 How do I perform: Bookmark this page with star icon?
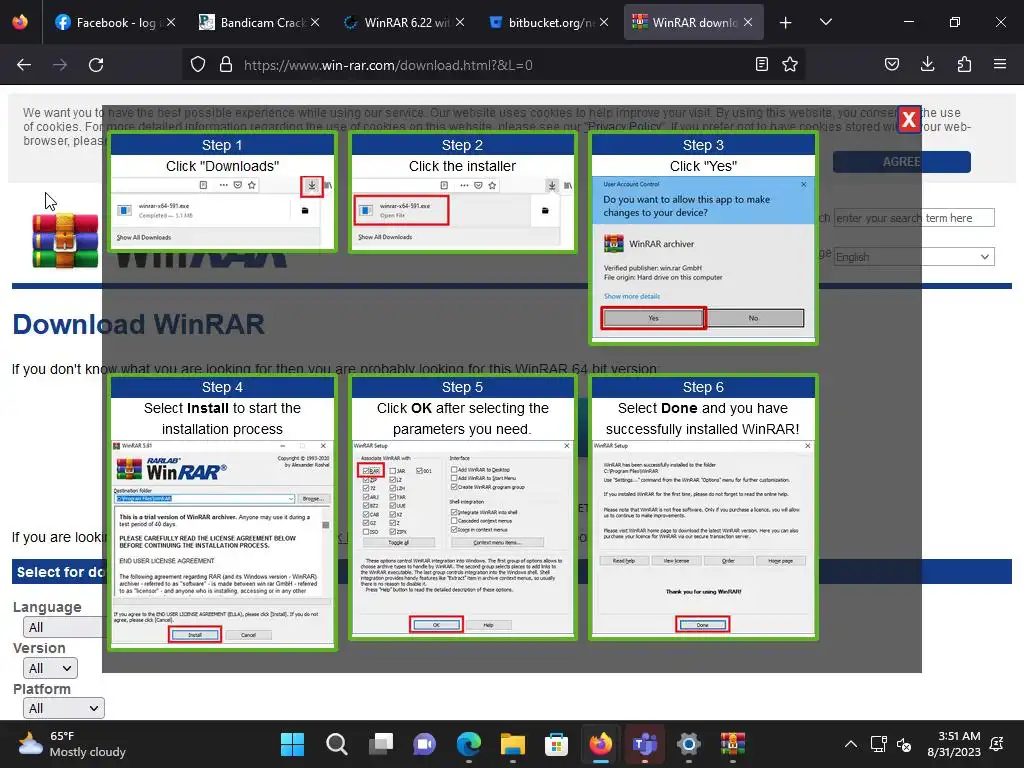[x=790, y=65]
